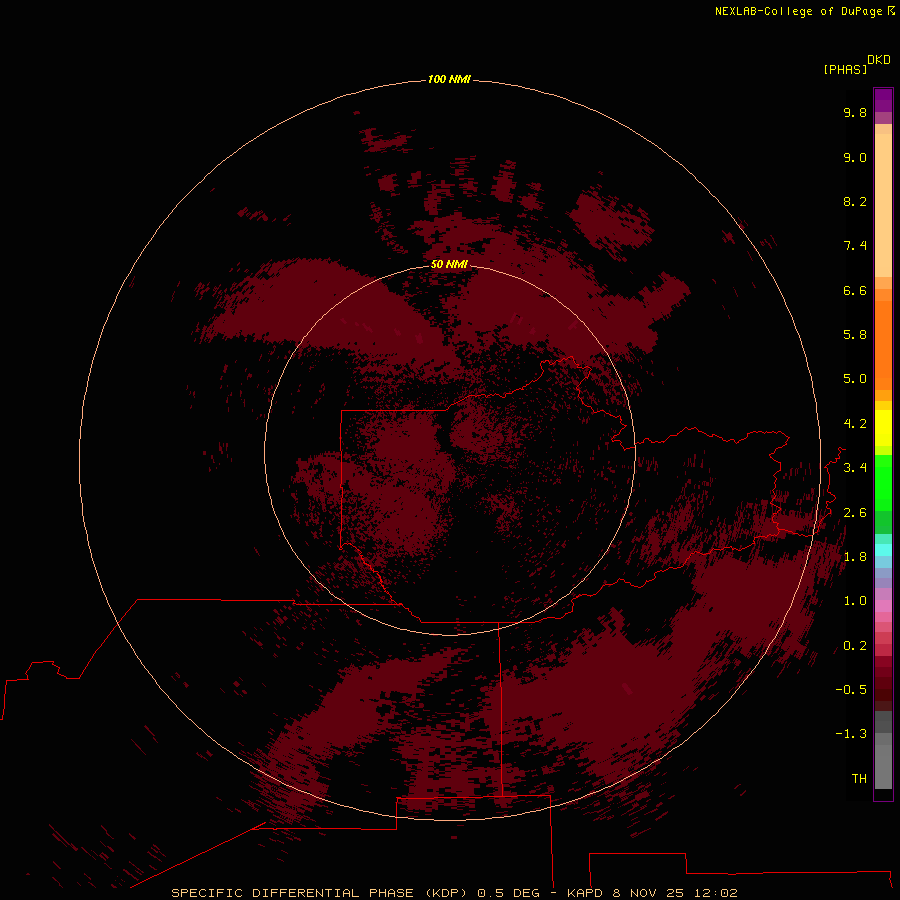This screenshot has height=900, width=900.
Task: Click the 7.4 scale value
Action: 855,246
